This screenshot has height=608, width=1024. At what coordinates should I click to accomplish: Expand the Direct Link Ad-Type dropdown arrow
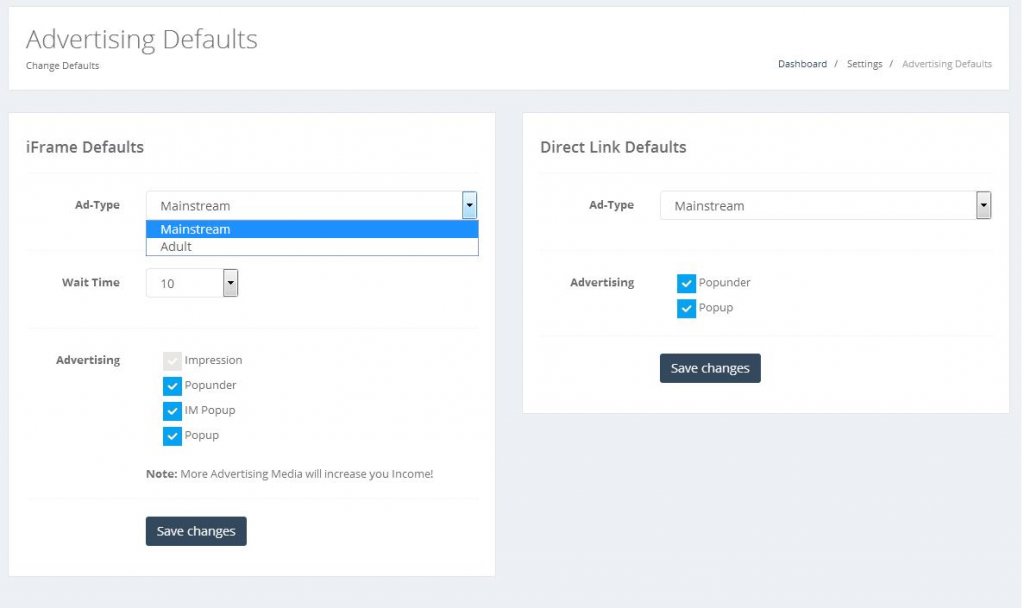(983, 205)
